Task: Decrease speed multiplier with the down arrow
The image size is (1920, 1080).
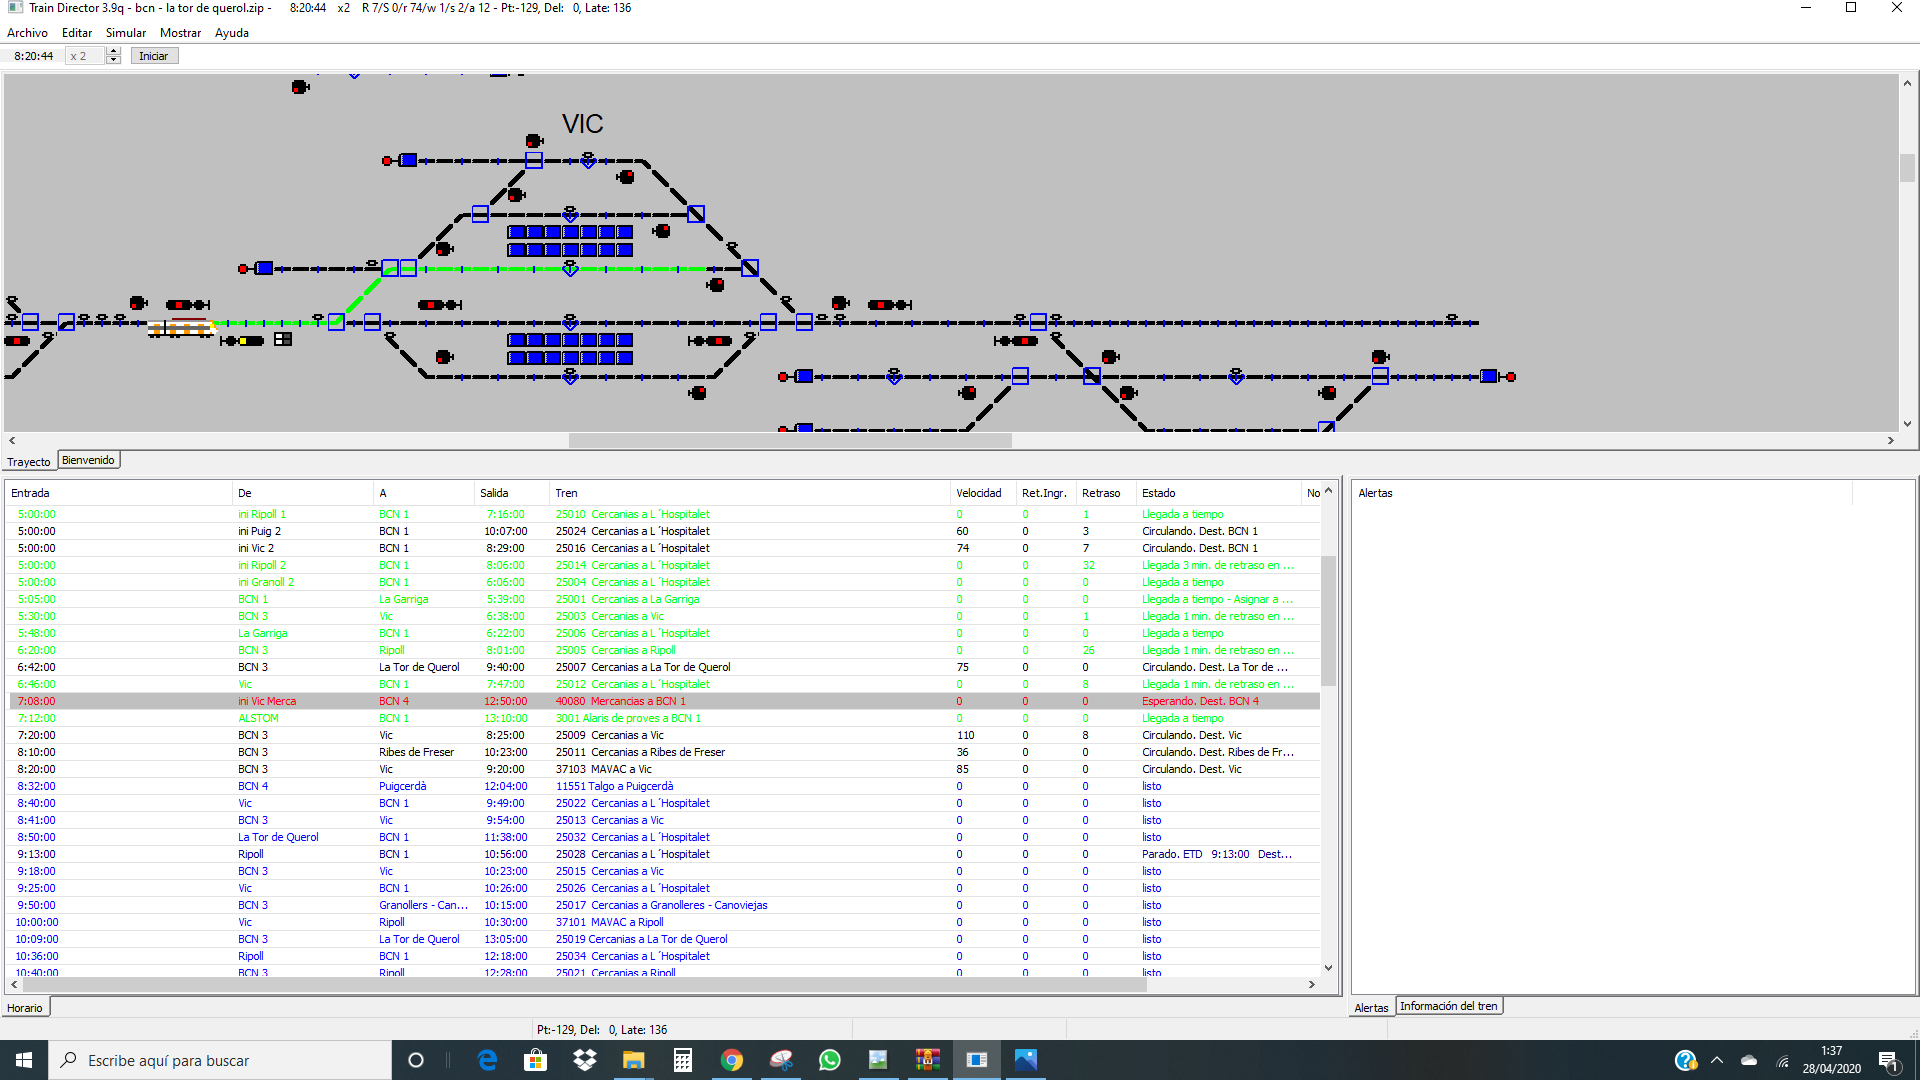Action: [114, 60]
